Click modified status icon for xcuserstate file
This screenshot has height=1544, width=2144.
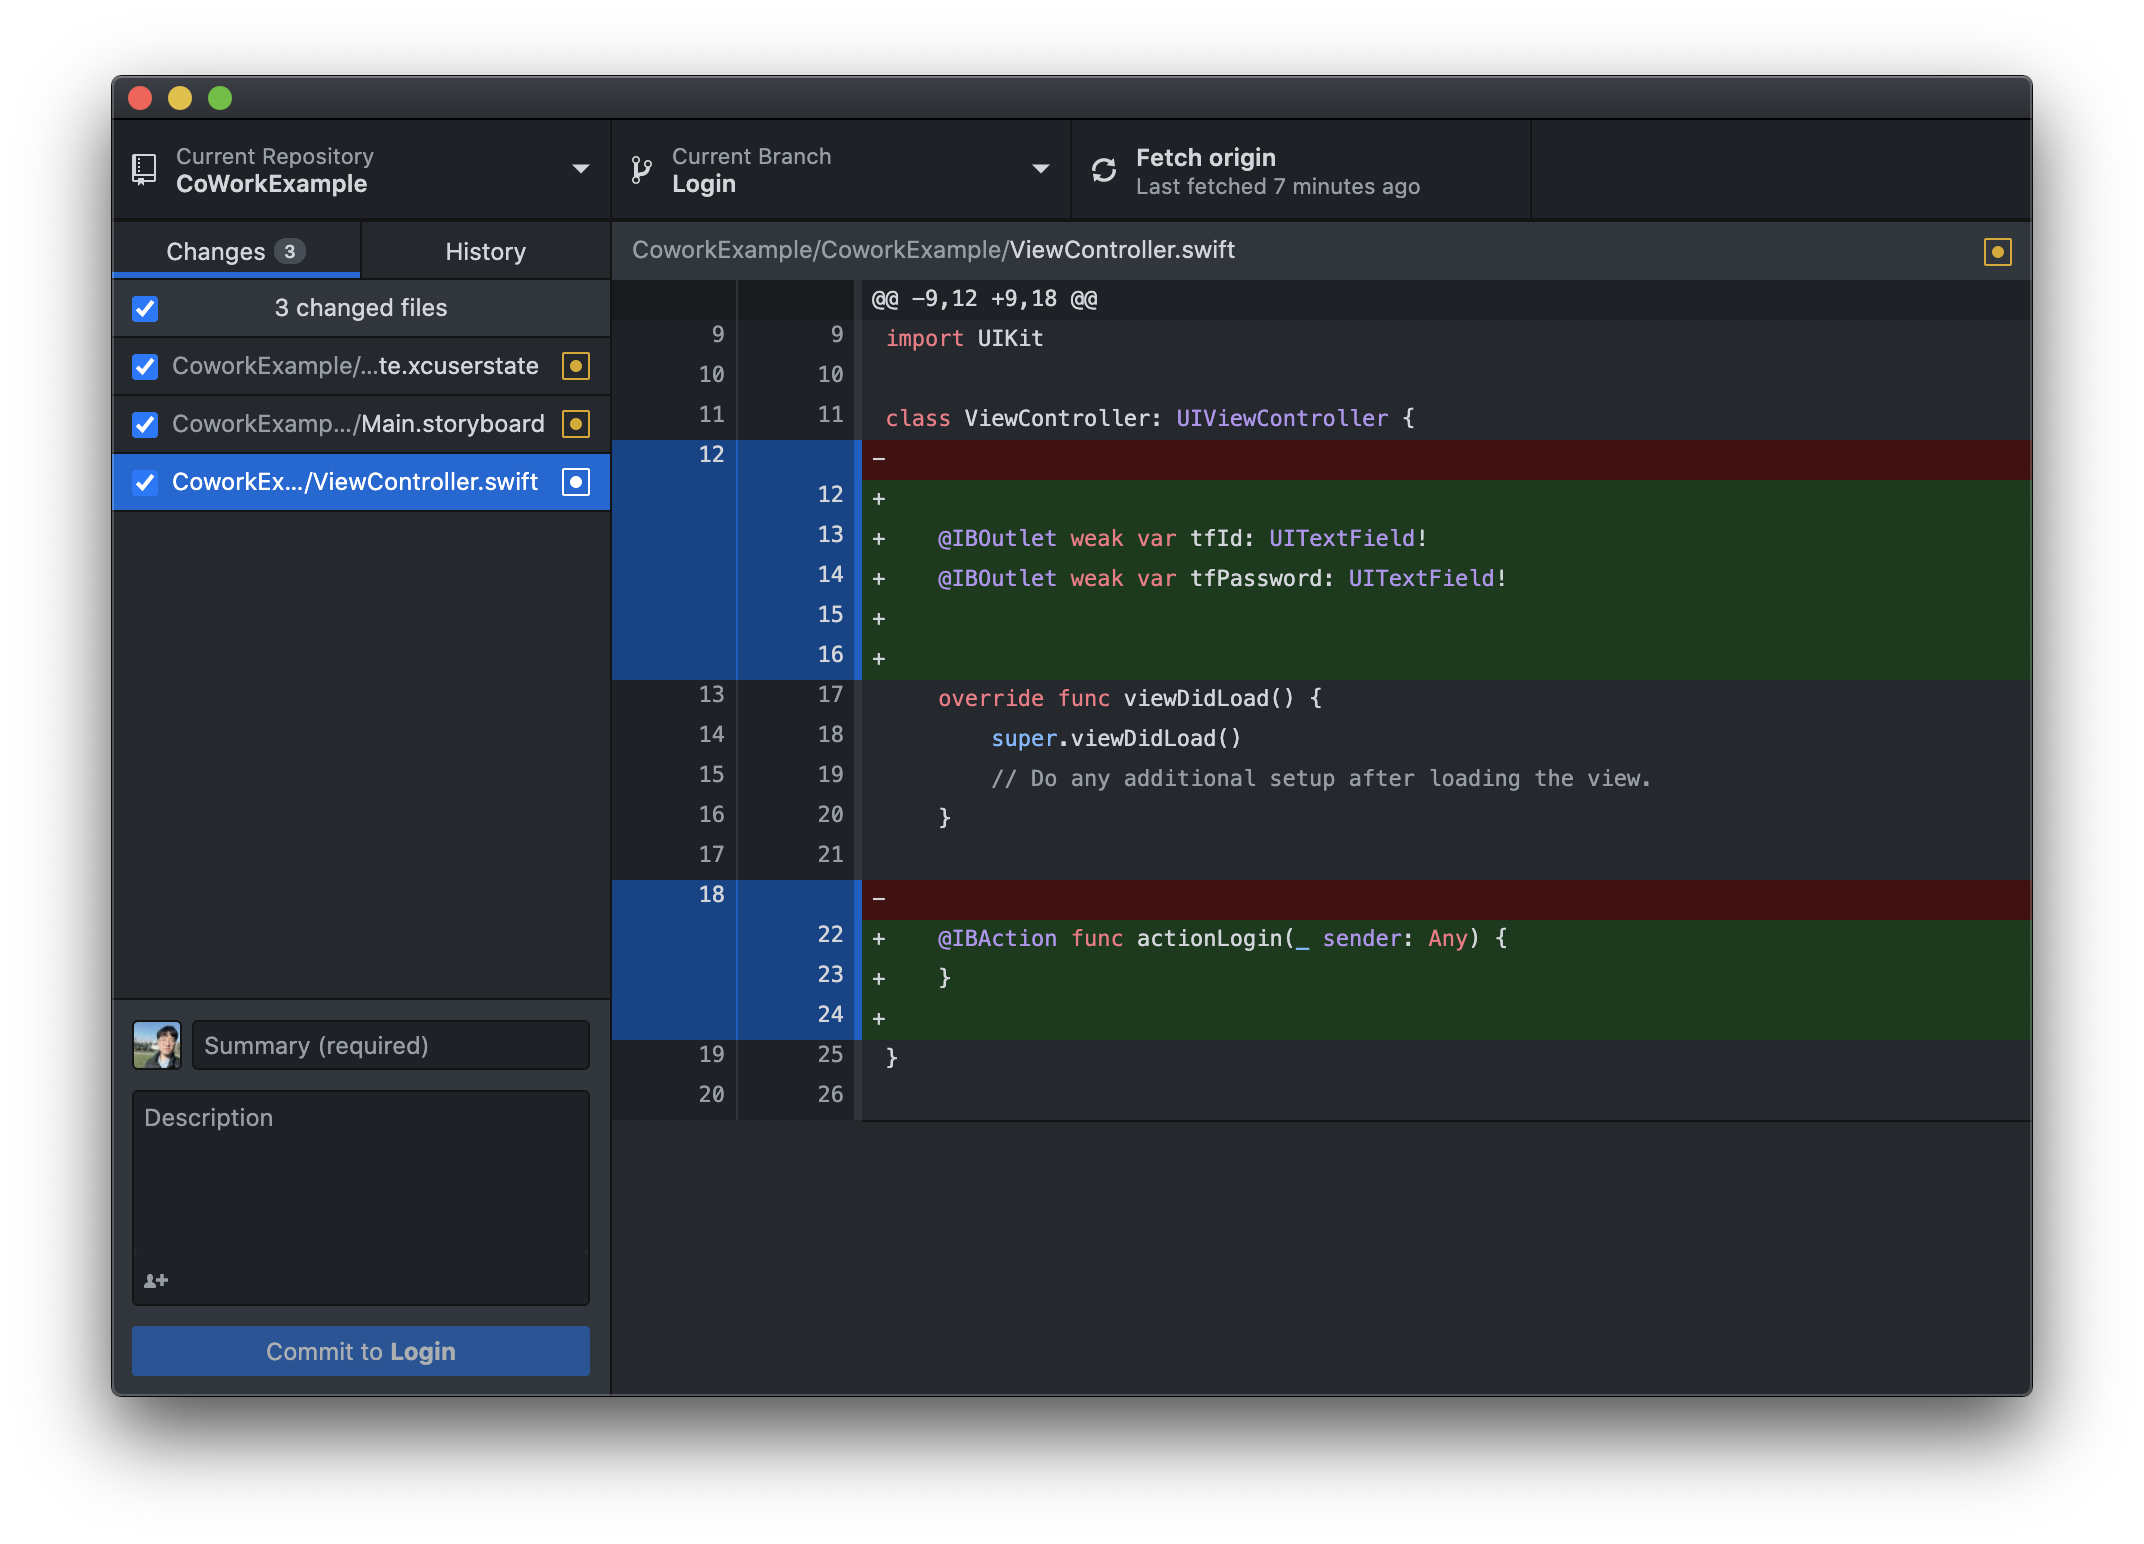[576, 366]
